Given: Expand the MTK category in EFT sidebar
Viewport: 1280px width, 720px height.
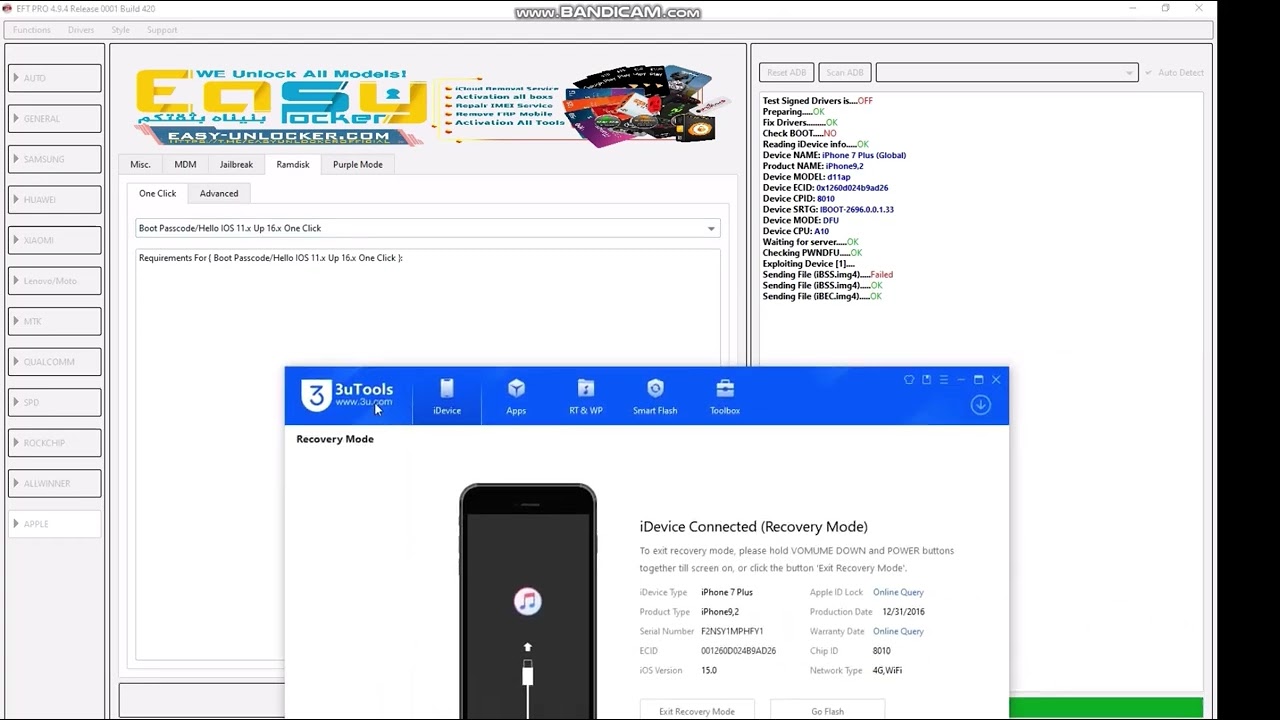Looking at the screenshot, I should [x=55, y=321].
